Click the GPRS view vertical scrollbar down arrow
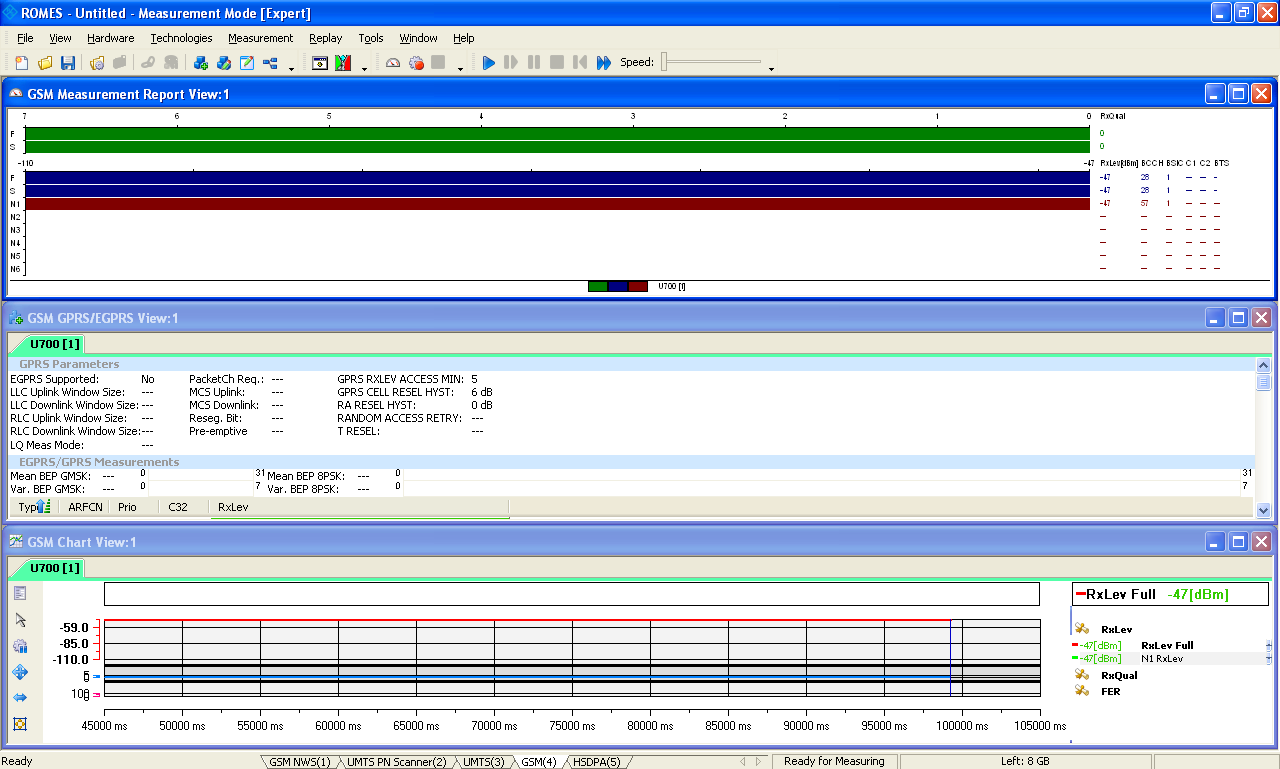 tap(1263, 510)
